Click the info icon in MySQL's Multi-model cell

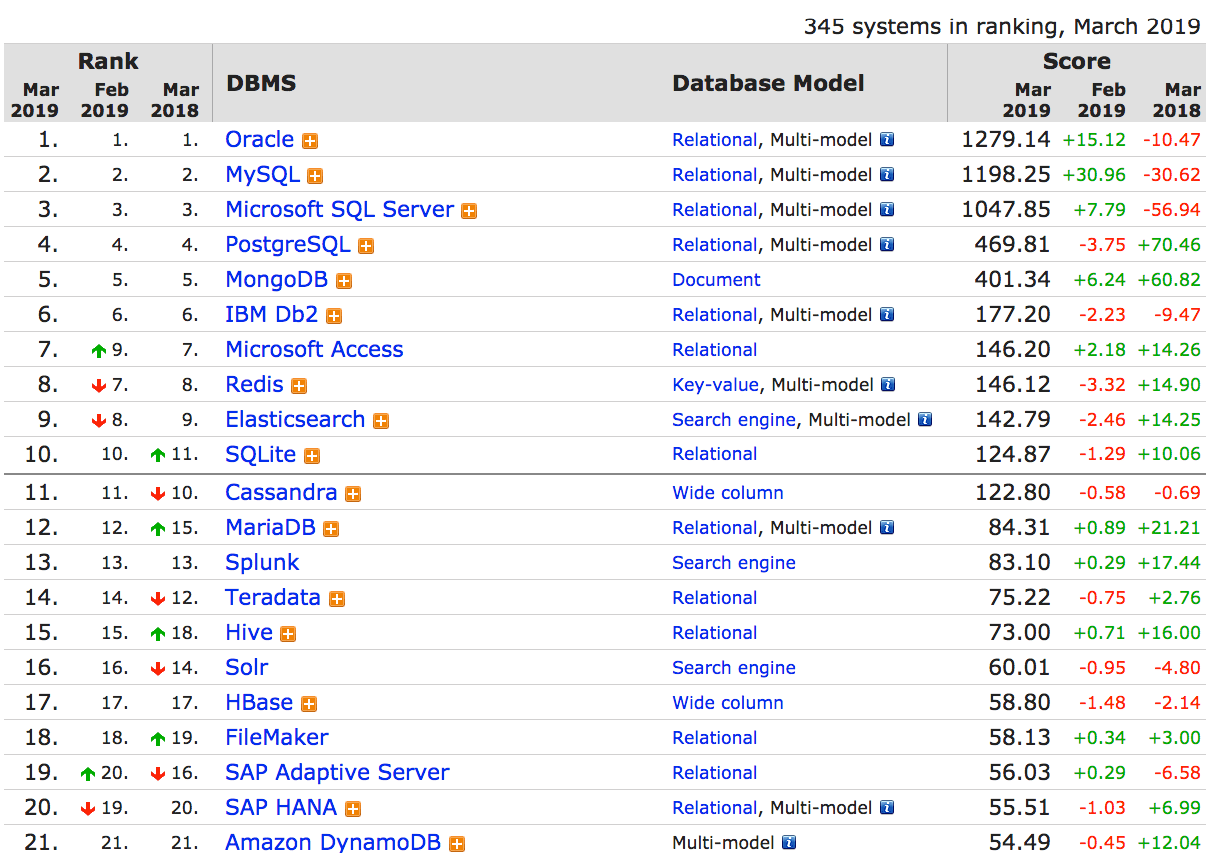tap(887, 175)
